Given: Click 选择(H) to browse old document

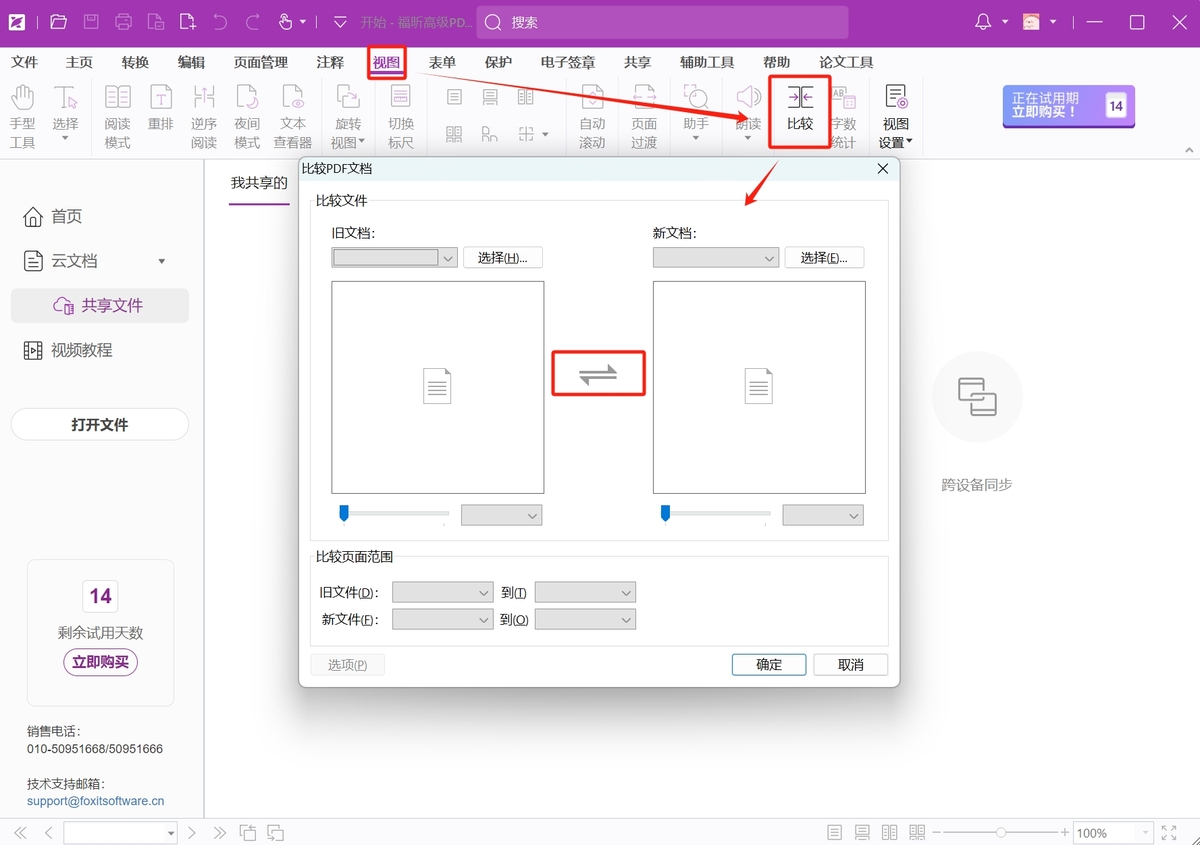Looking at the screenshot, I should (503, 257).
